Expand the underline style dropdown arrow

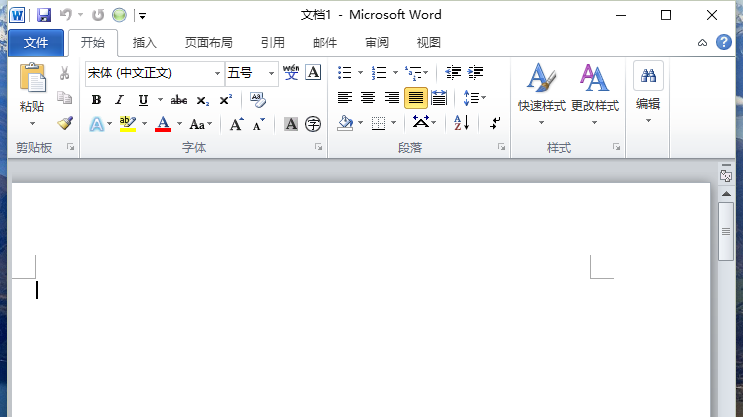click(x=160, y=100)
